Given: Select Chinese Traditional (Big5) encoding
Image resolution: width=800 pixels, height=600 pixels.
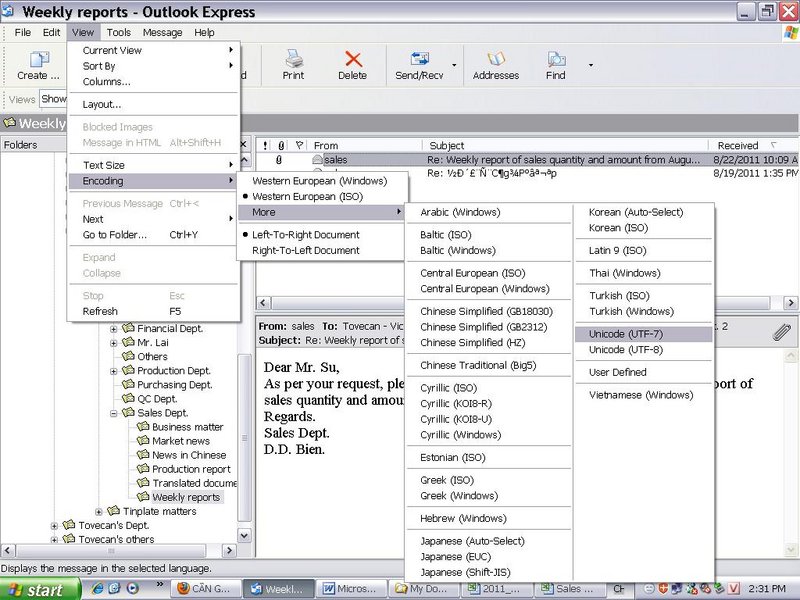Looking at the screenshot, I should click(478, 366).
